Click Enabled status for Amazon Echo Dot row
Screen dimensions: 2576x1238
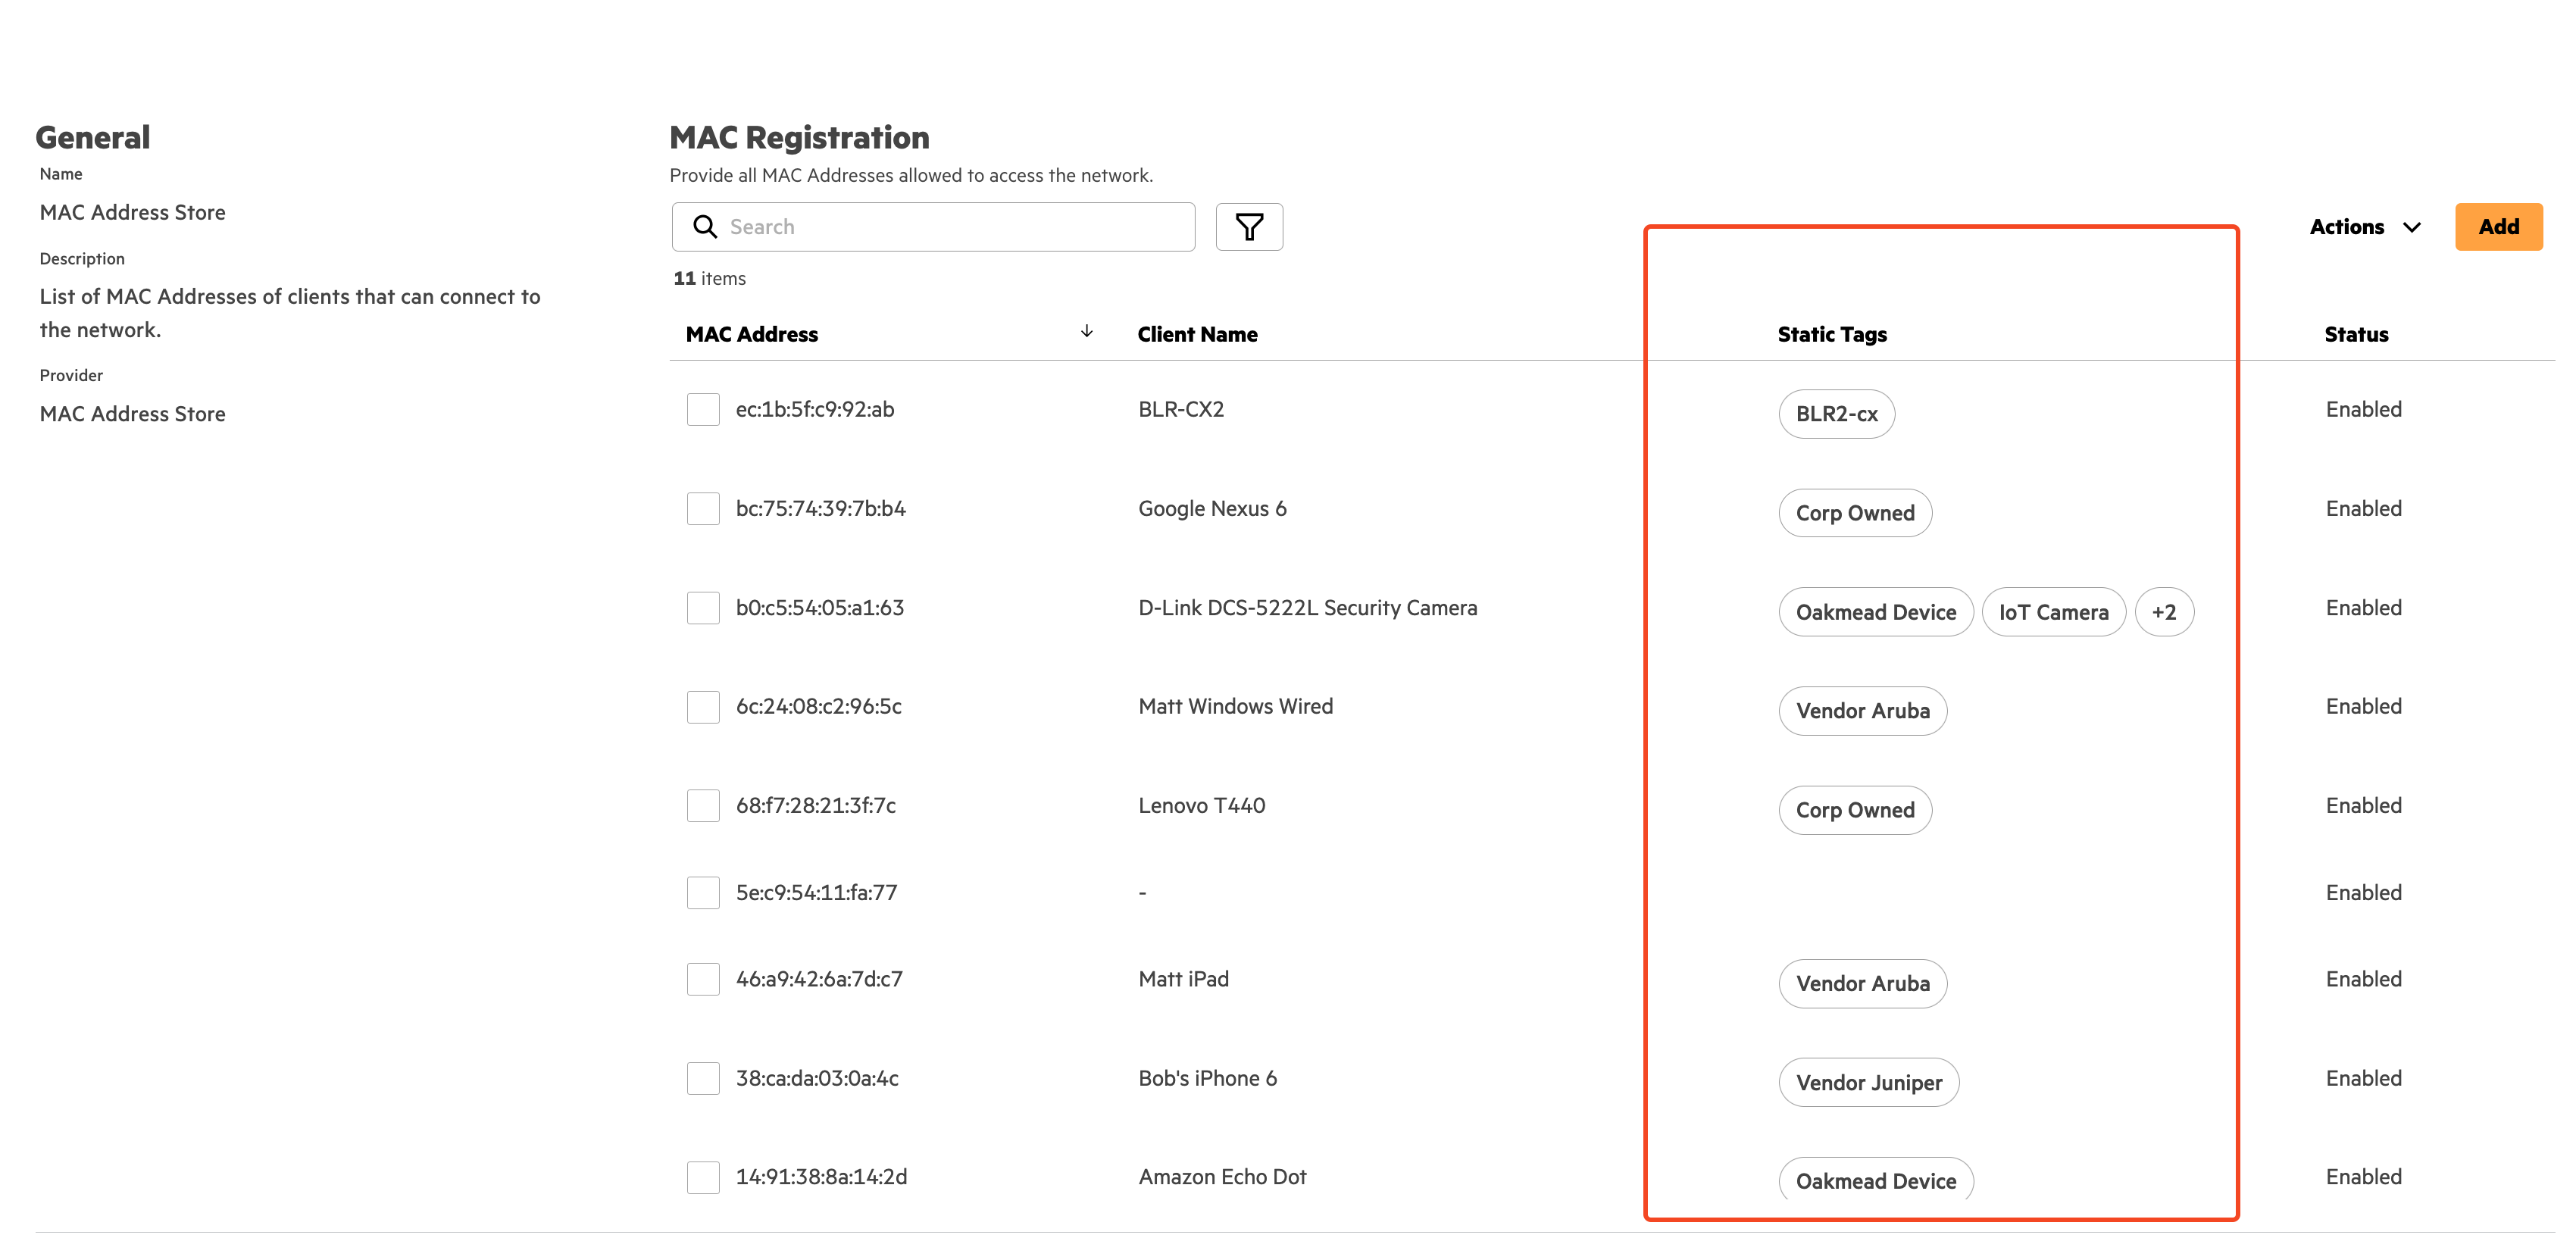point(2363,1177)
